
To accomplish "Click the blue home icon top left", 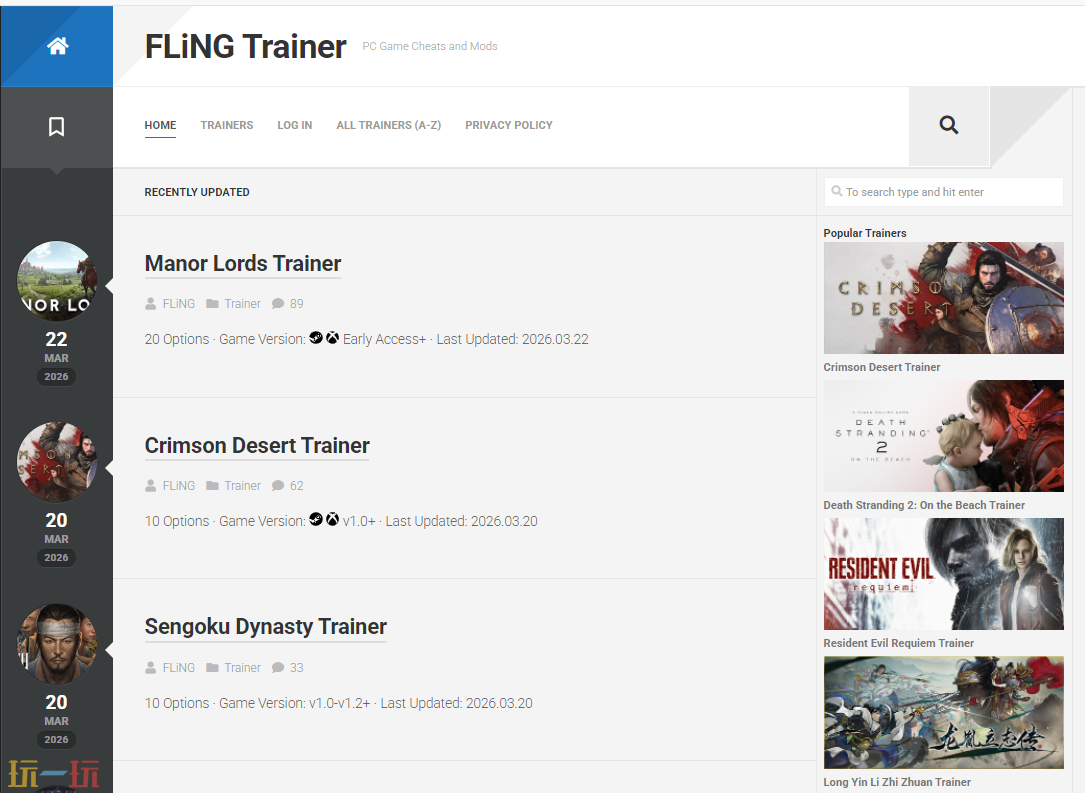I will 57,45.
